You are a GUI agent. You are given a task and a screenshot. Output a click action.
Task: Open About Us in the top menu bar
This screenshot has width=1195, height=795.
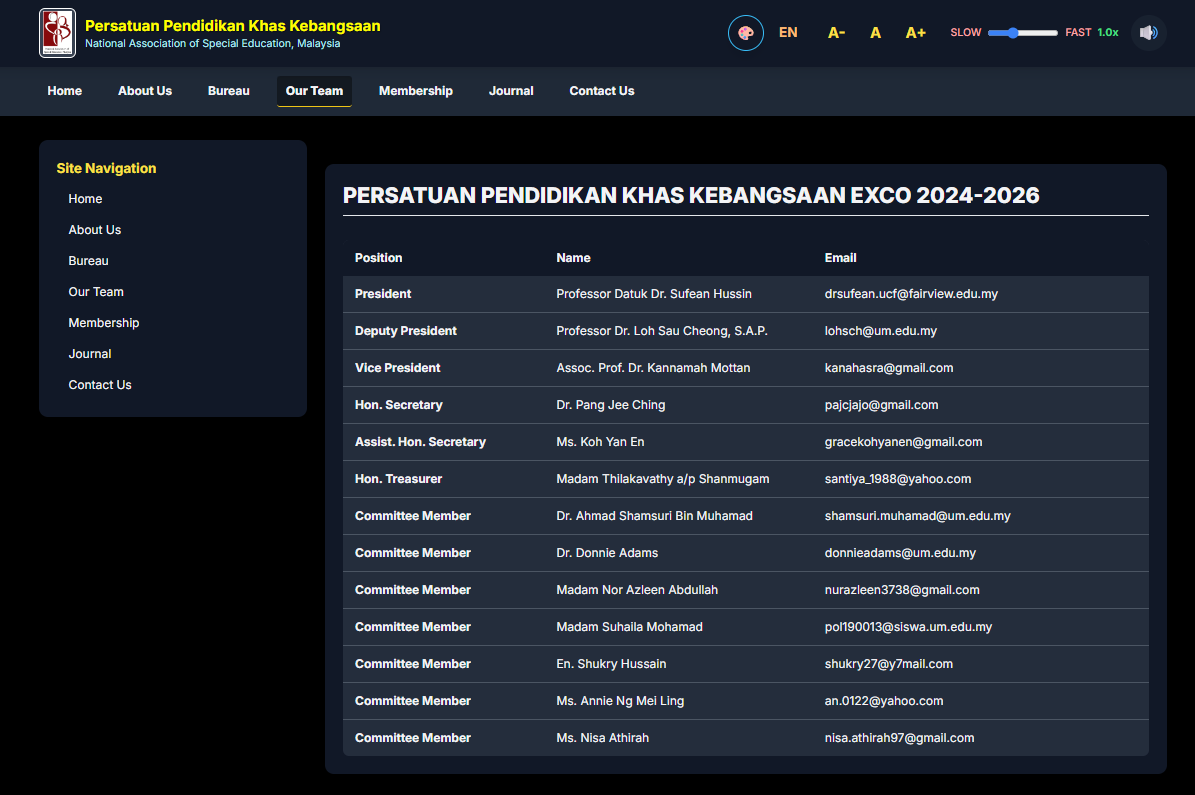145,91
